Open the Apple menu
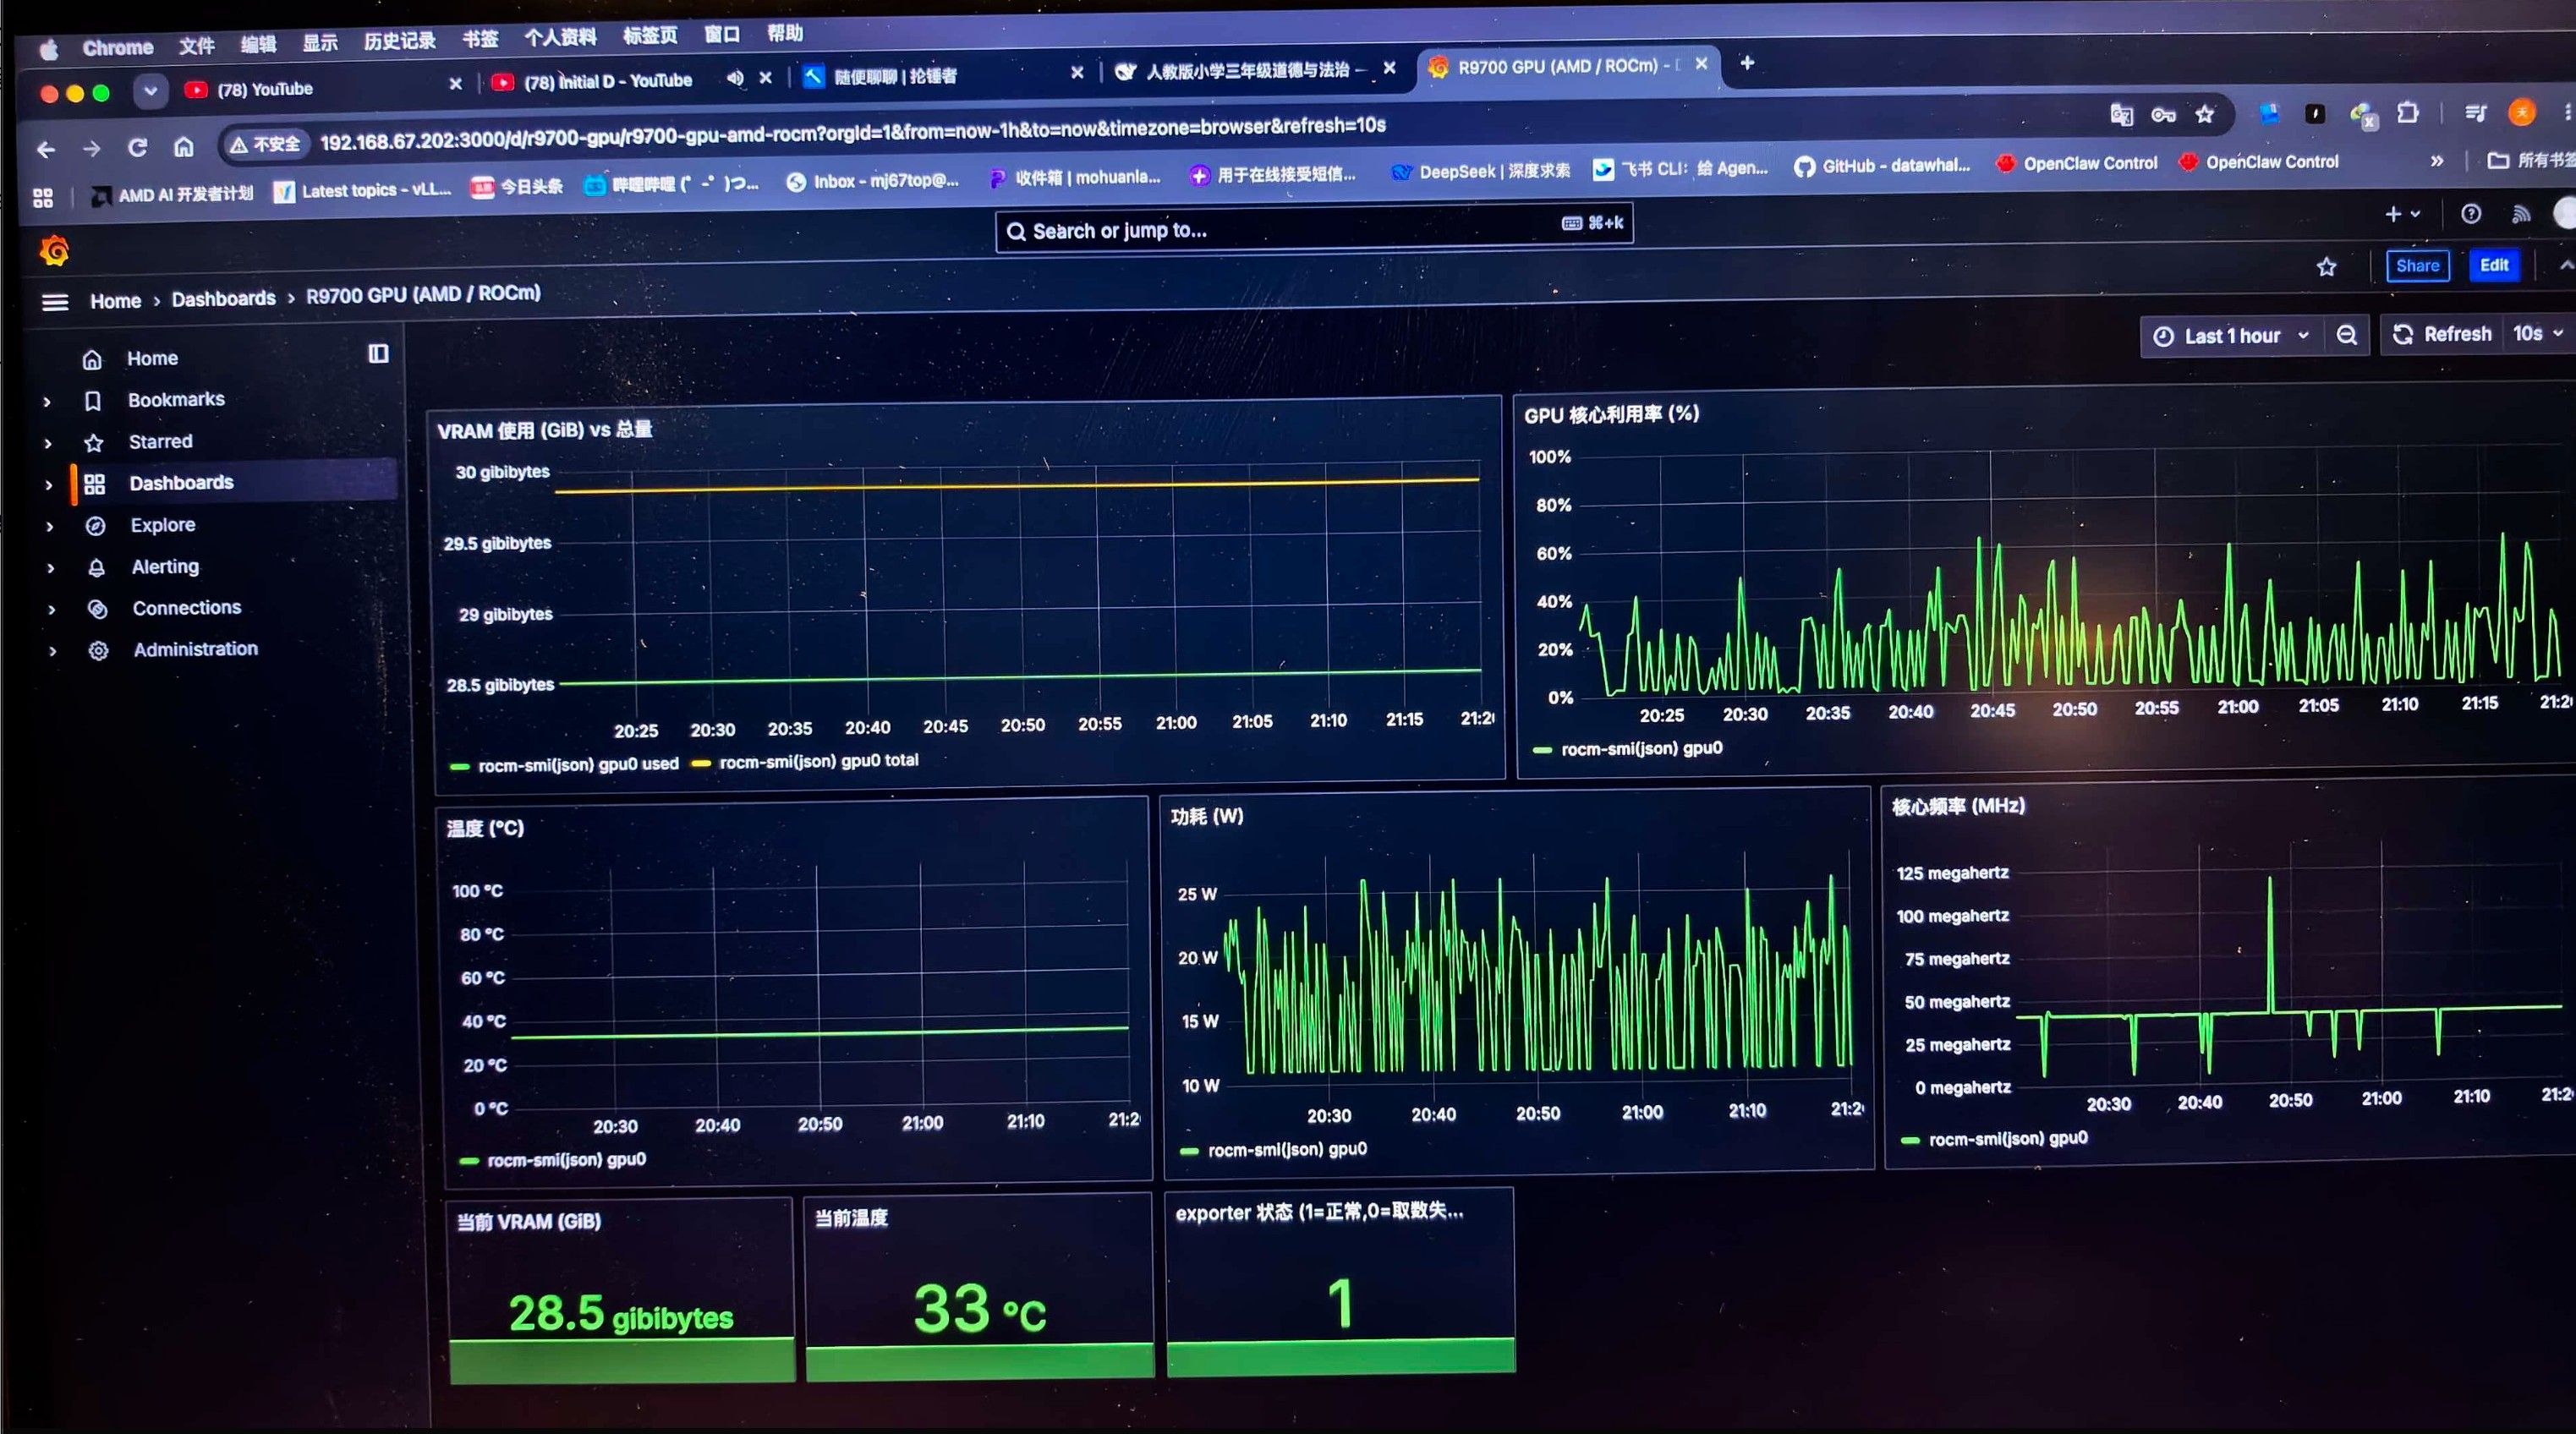Screen dimensions: 2576x1434 coord(49,48)
